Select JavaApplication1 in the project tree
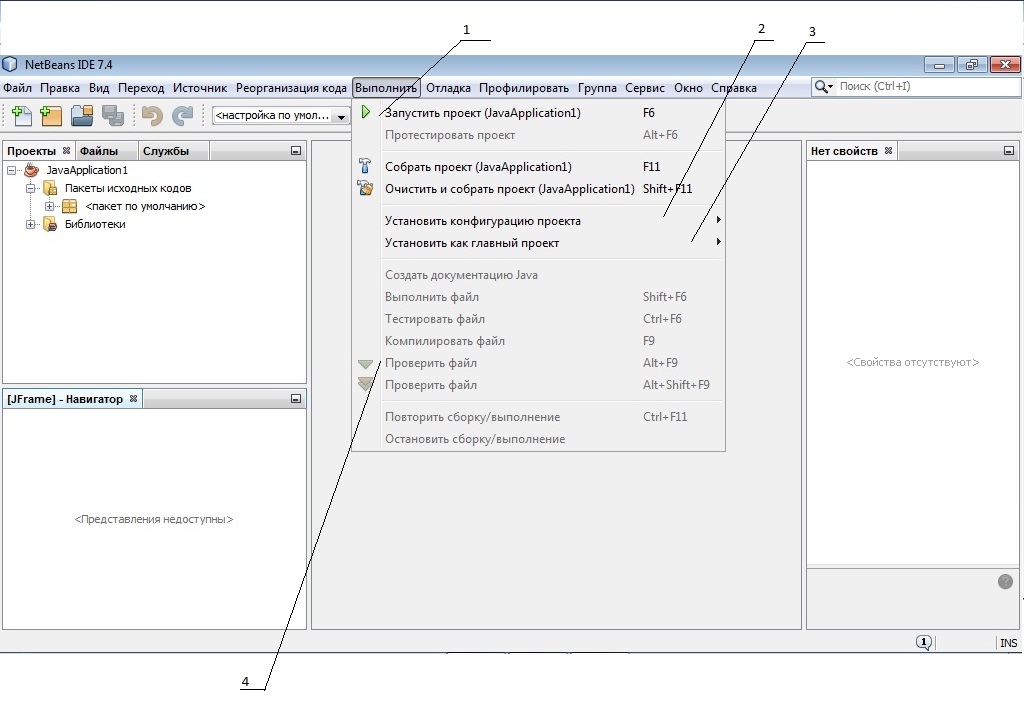The image size is (1024, 715). [87, 170]
